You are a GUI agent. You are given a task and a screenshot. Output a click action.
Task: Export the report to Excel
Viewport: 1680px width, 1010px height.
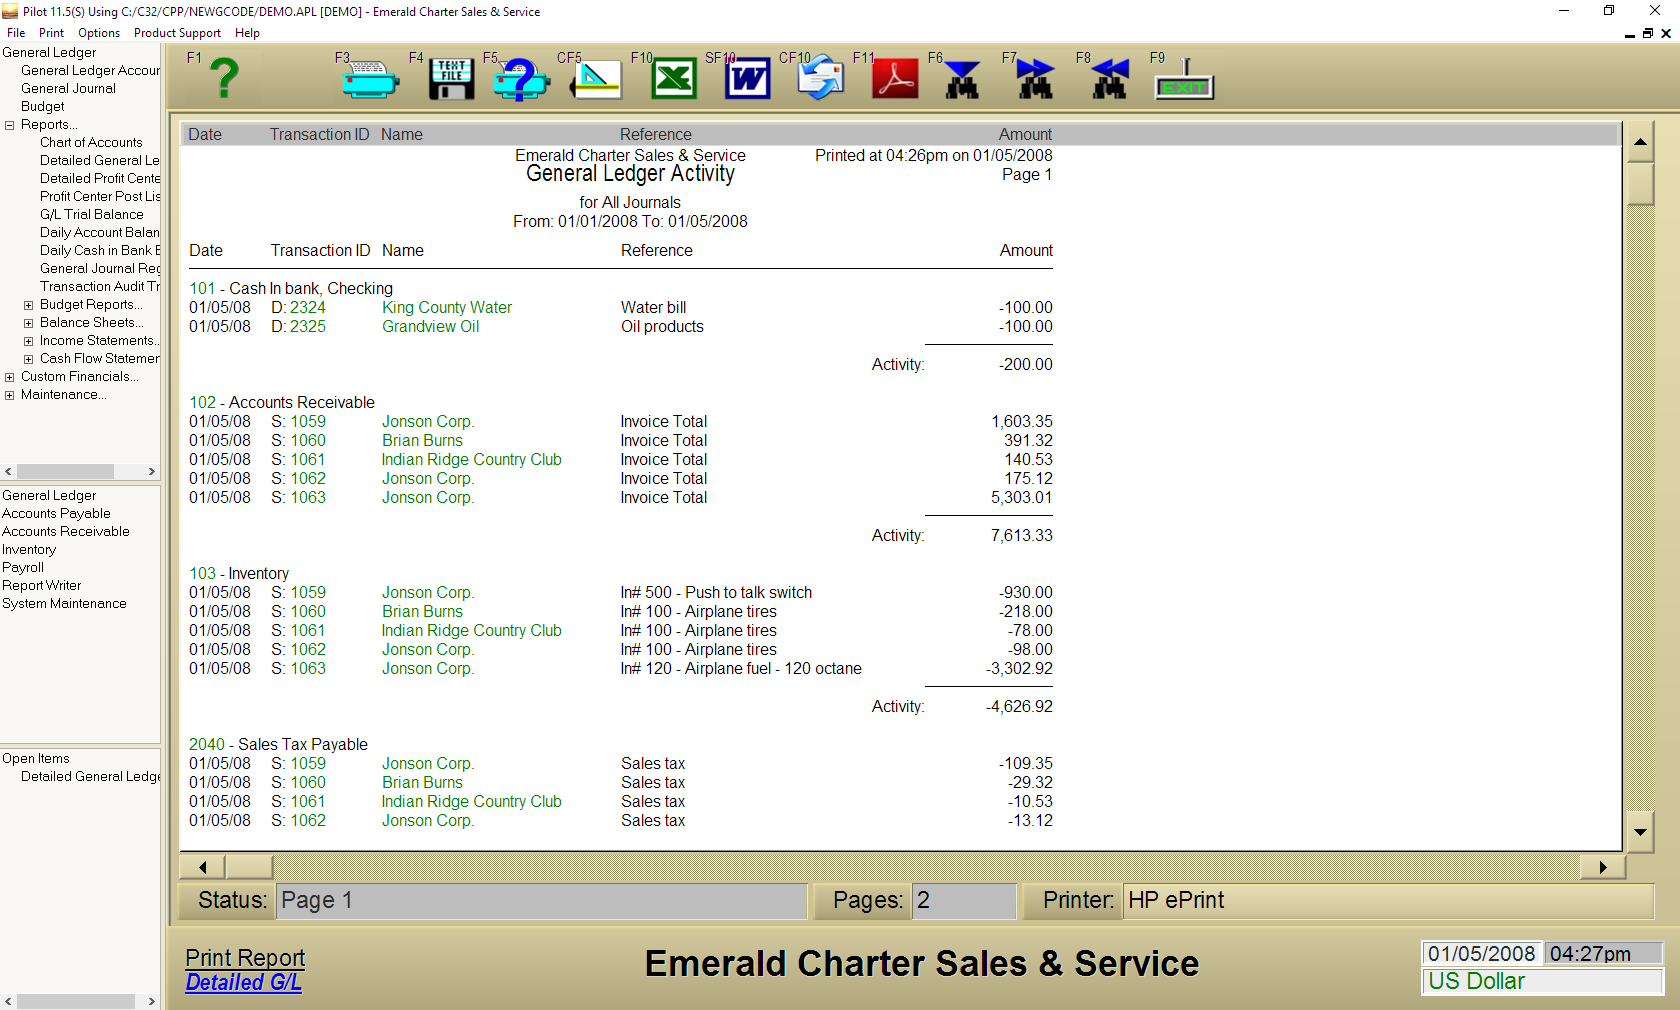tap(673, 79)
